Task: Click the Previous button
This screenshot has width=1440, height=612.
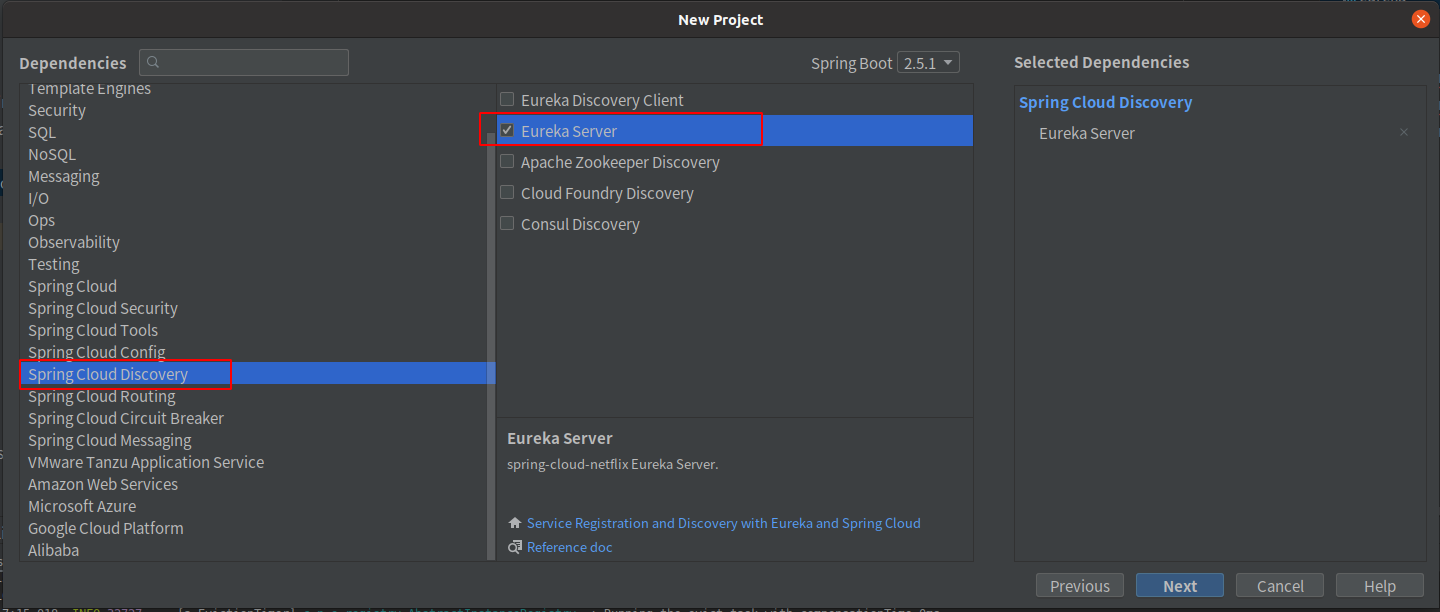Action: [1080, 586]
